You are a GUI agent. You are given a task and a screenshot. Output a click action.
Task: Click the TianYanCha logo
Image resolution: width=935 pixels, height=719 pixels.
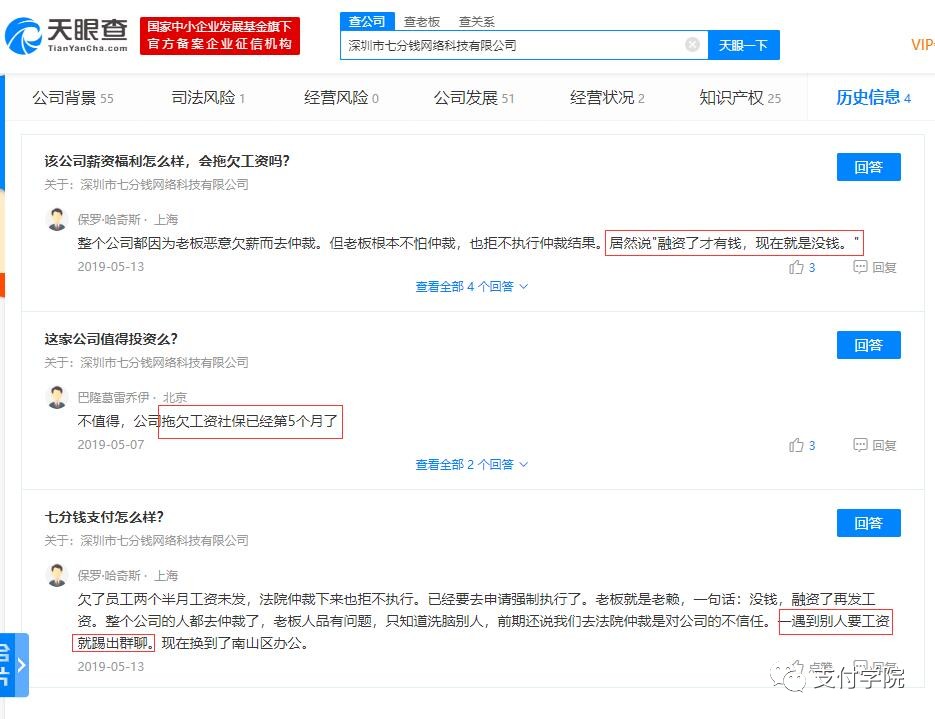(x=67, y=36)
